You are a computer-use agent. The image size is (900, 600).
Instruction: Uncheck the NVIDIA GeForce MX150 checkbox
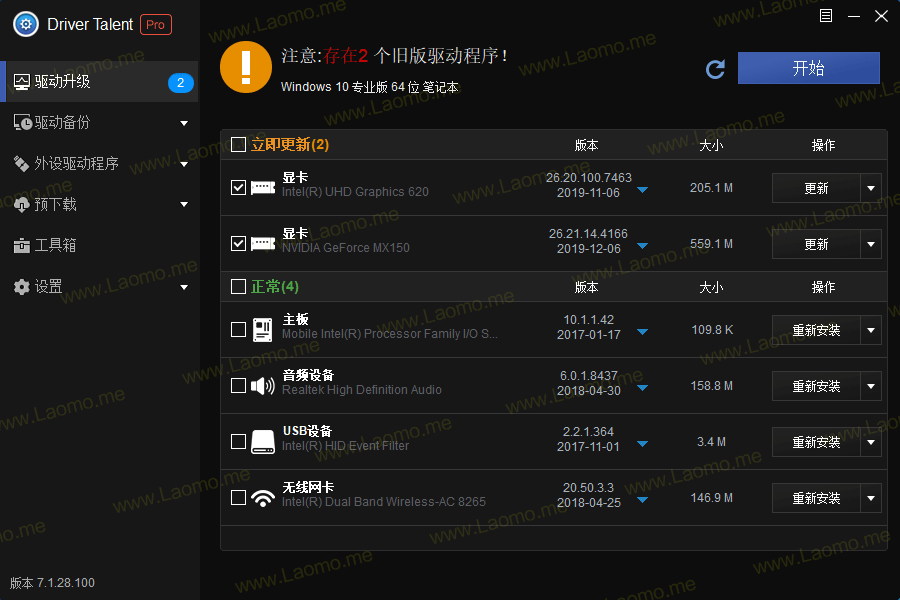[238, 244]
